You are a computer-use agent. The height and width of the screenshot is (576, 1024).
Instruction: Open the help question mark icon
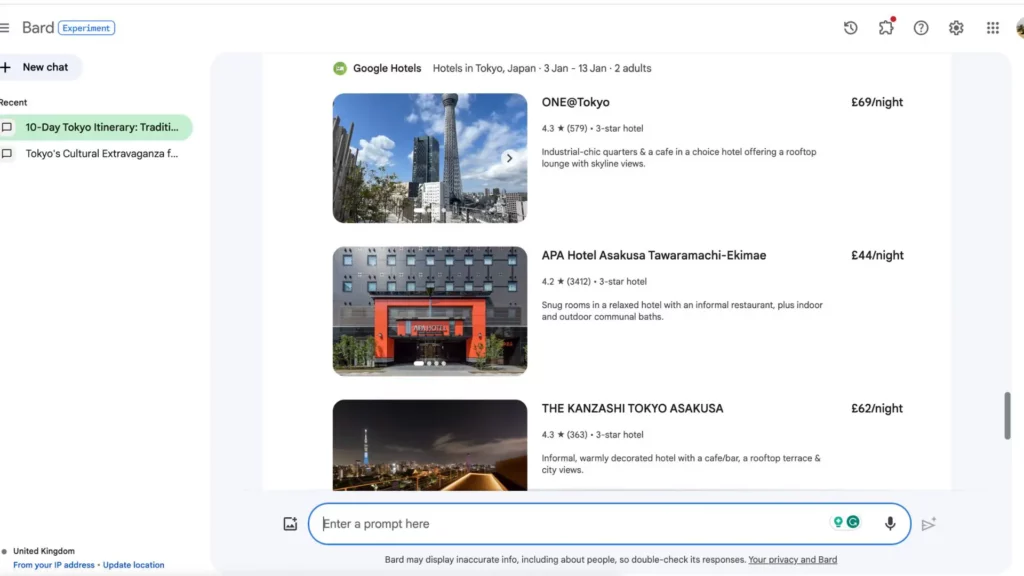(x=921, y=28)
